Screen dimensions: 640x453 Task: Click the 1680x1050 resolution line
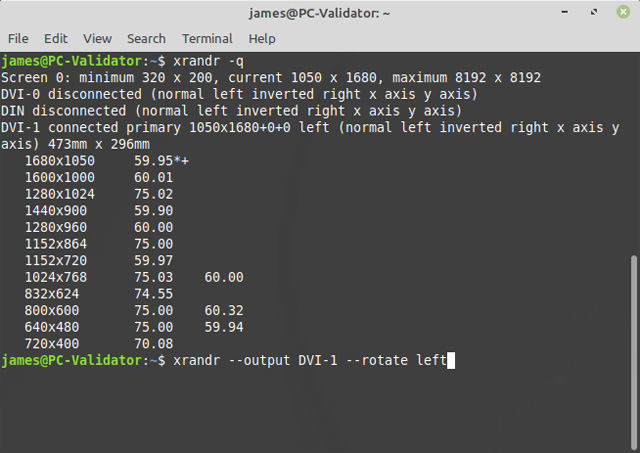107,161
